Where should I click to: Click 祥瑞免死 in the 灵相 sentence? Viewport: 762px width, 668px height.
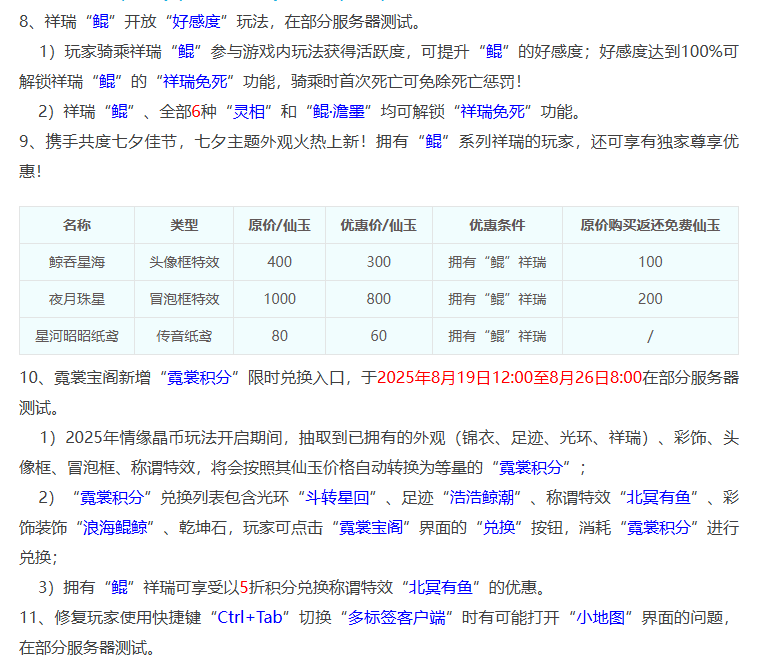[493, 112]
